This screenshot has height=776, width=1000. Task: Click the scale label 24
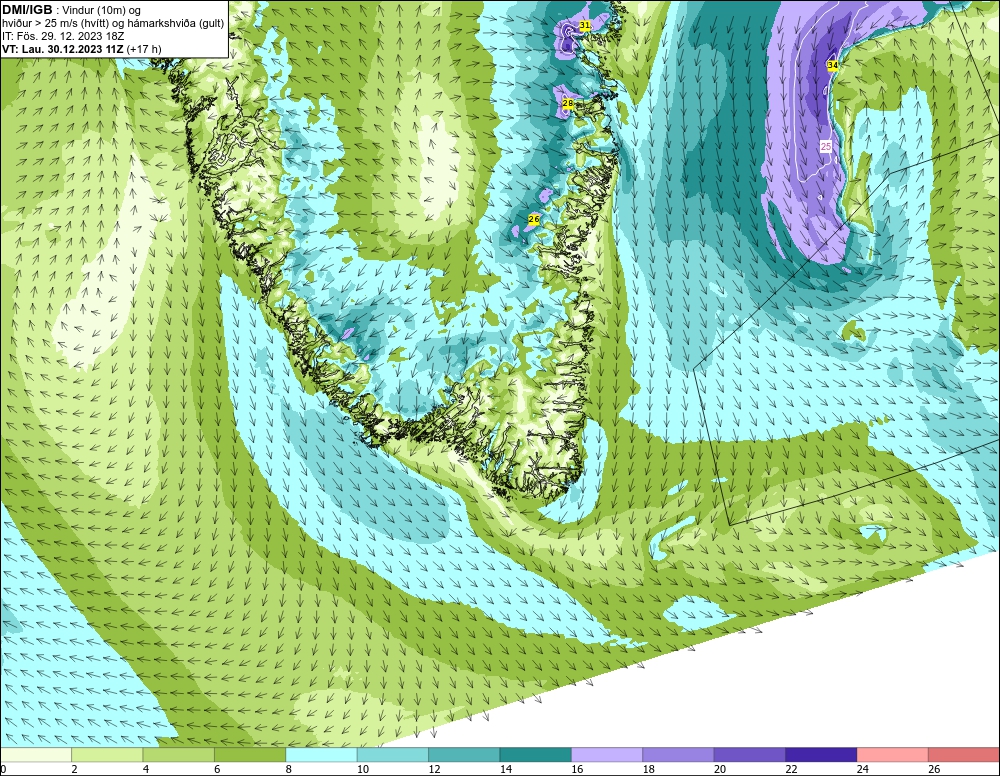pyautogui.click(x=863, y=769)
